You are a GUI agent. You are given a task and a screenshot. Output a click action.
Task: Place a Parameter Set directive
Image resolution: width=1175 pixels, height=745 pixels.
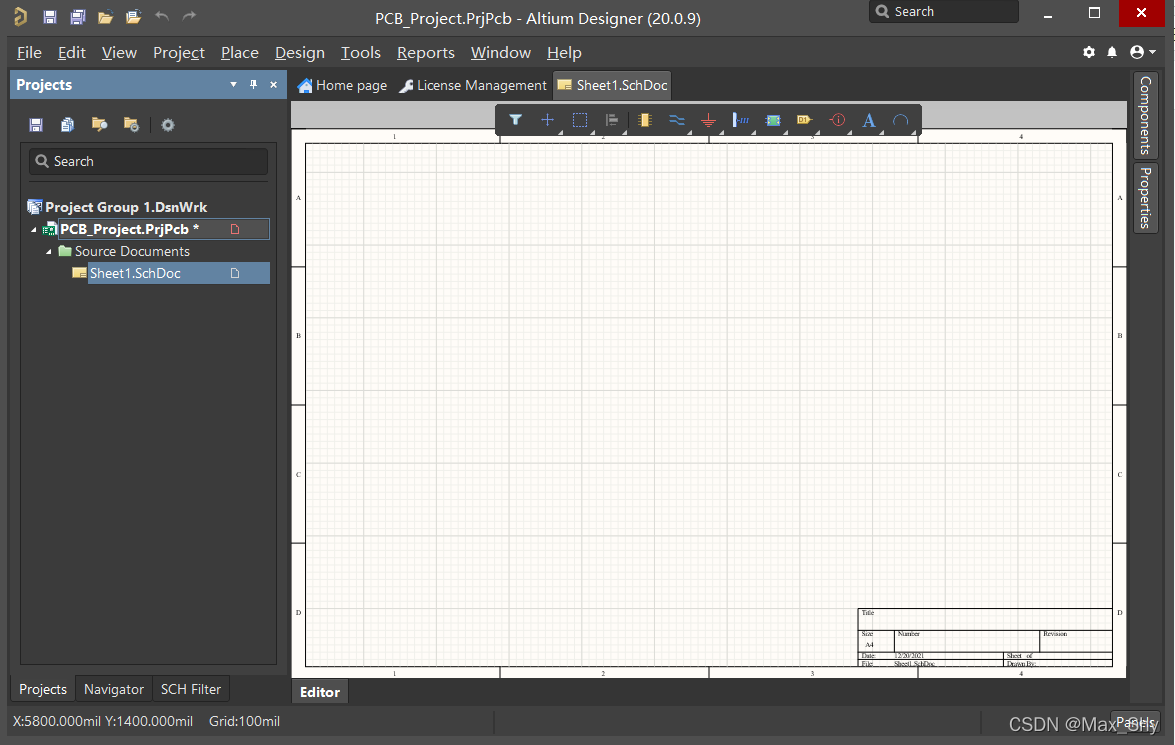coord(837,120)
